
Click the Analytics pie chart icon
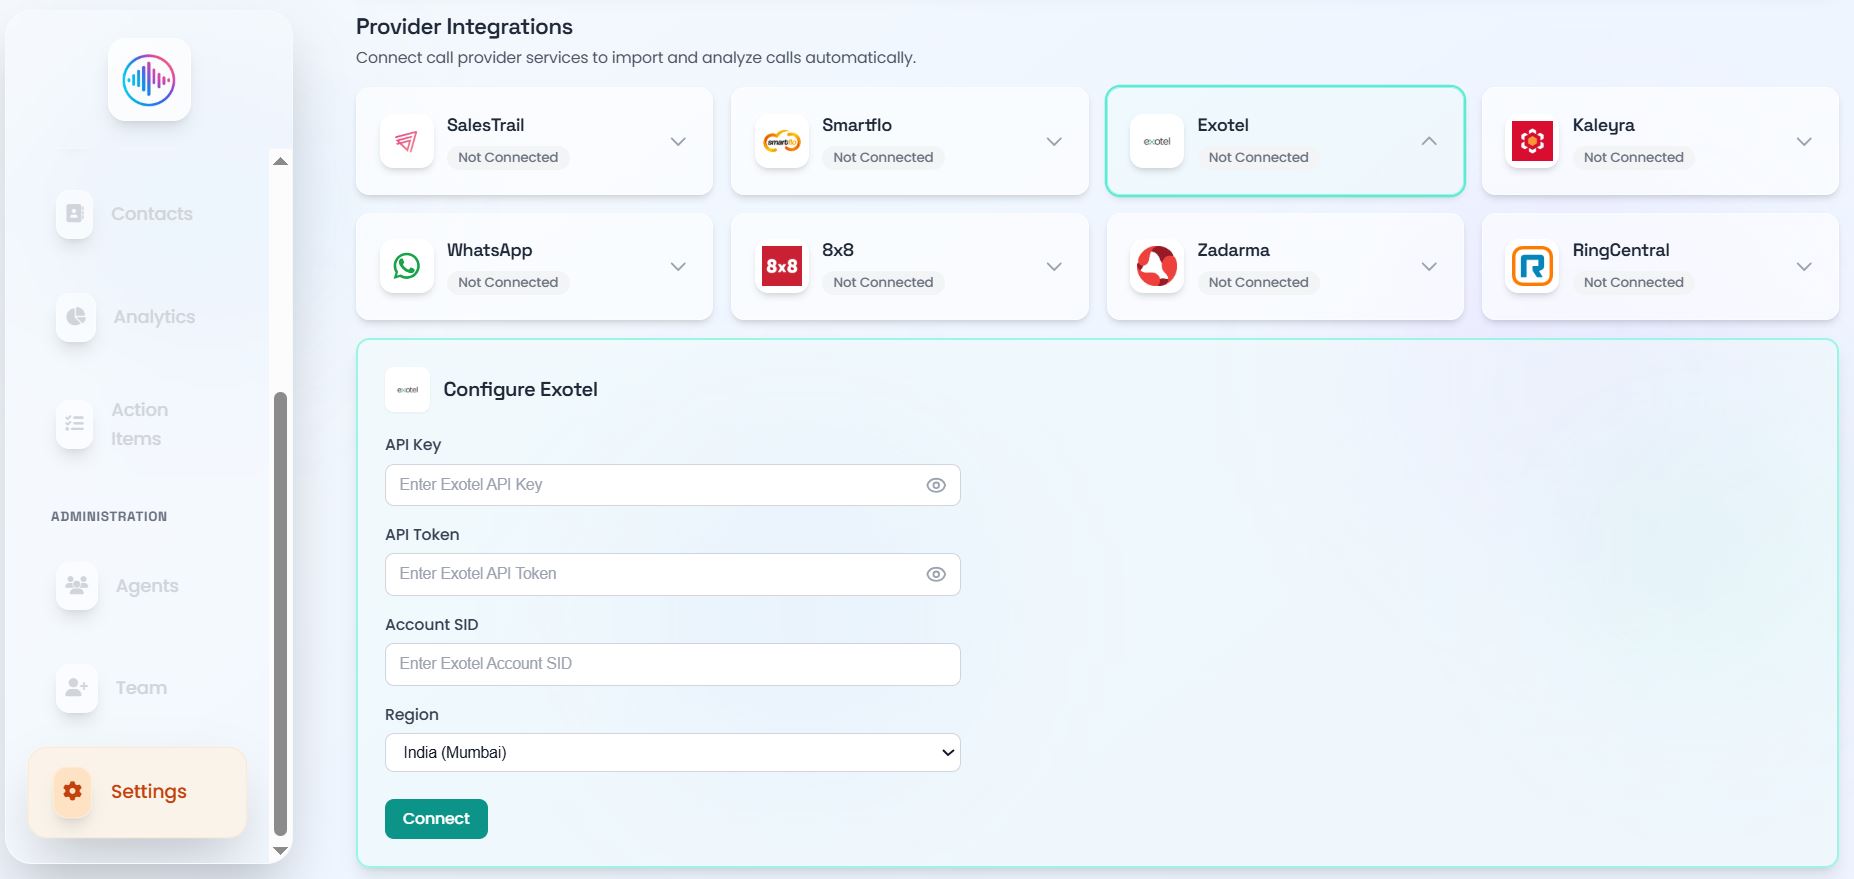(x=76, y=317)
